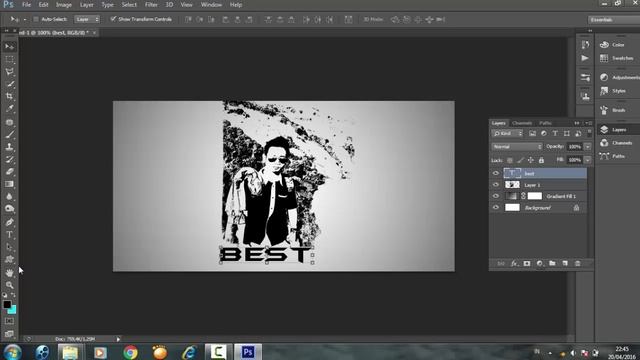
Task: Toggle lock transparent pixels
Action: pos(510,160)
